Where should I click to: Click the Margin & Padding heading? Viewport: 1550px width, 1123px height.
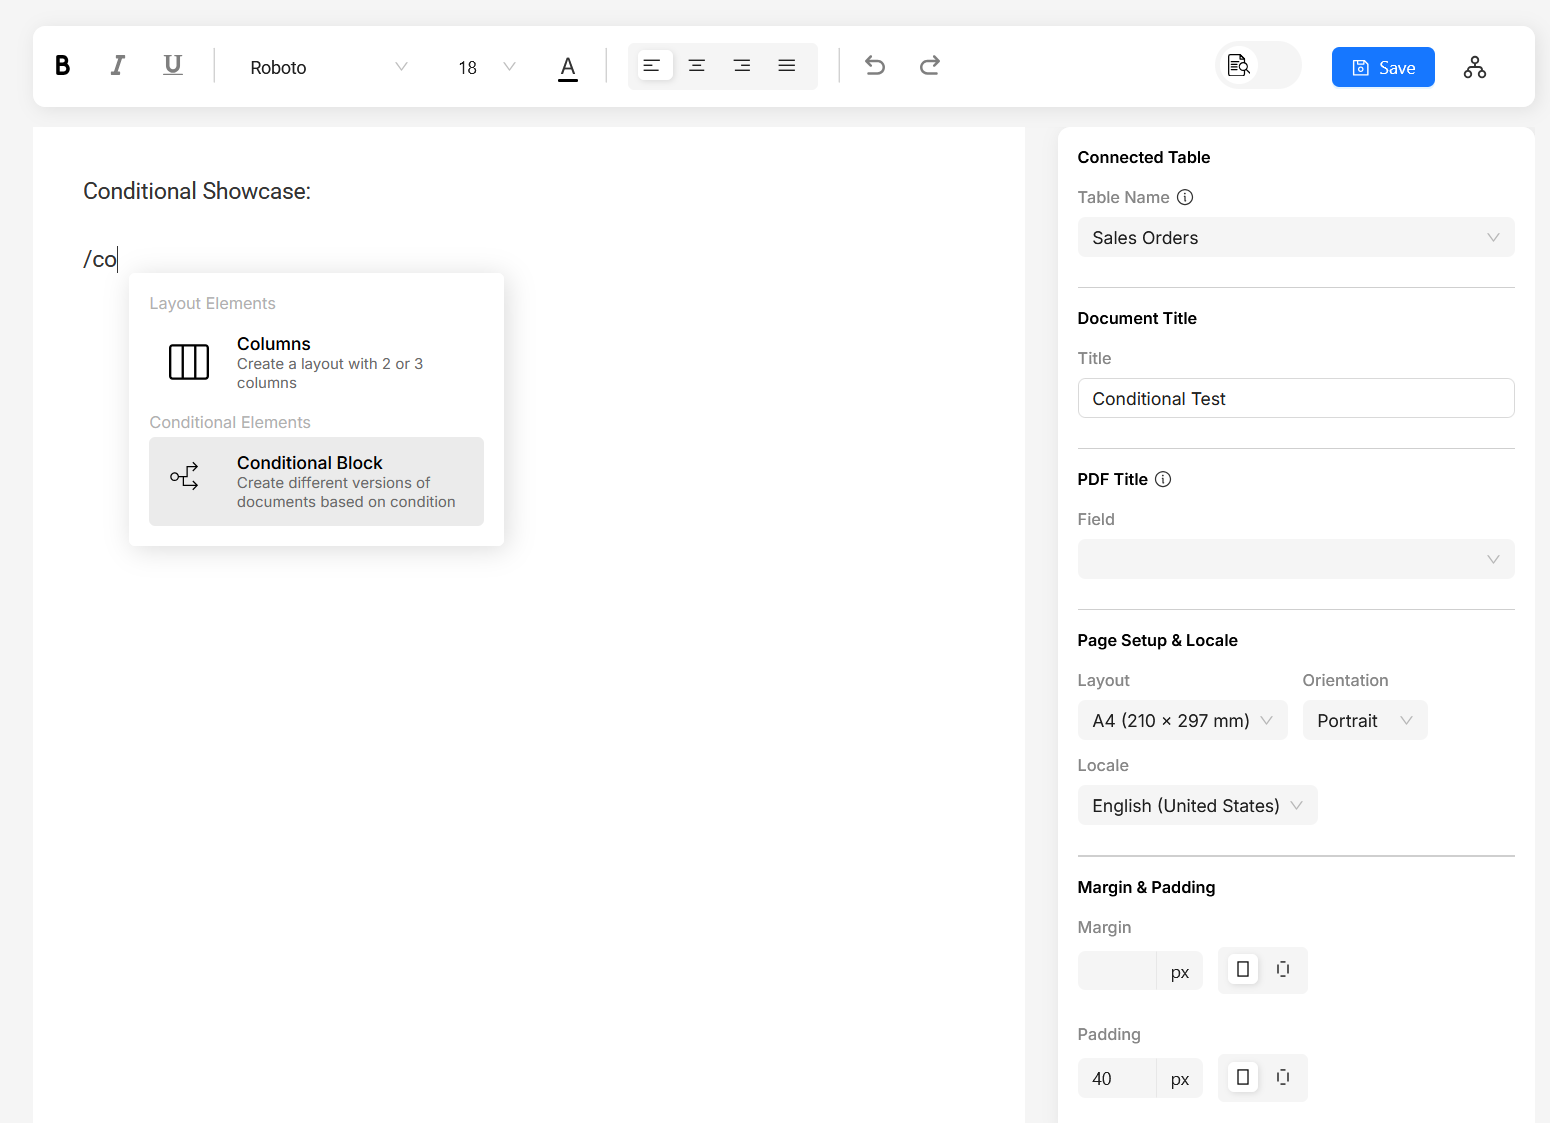[1146, 887]
